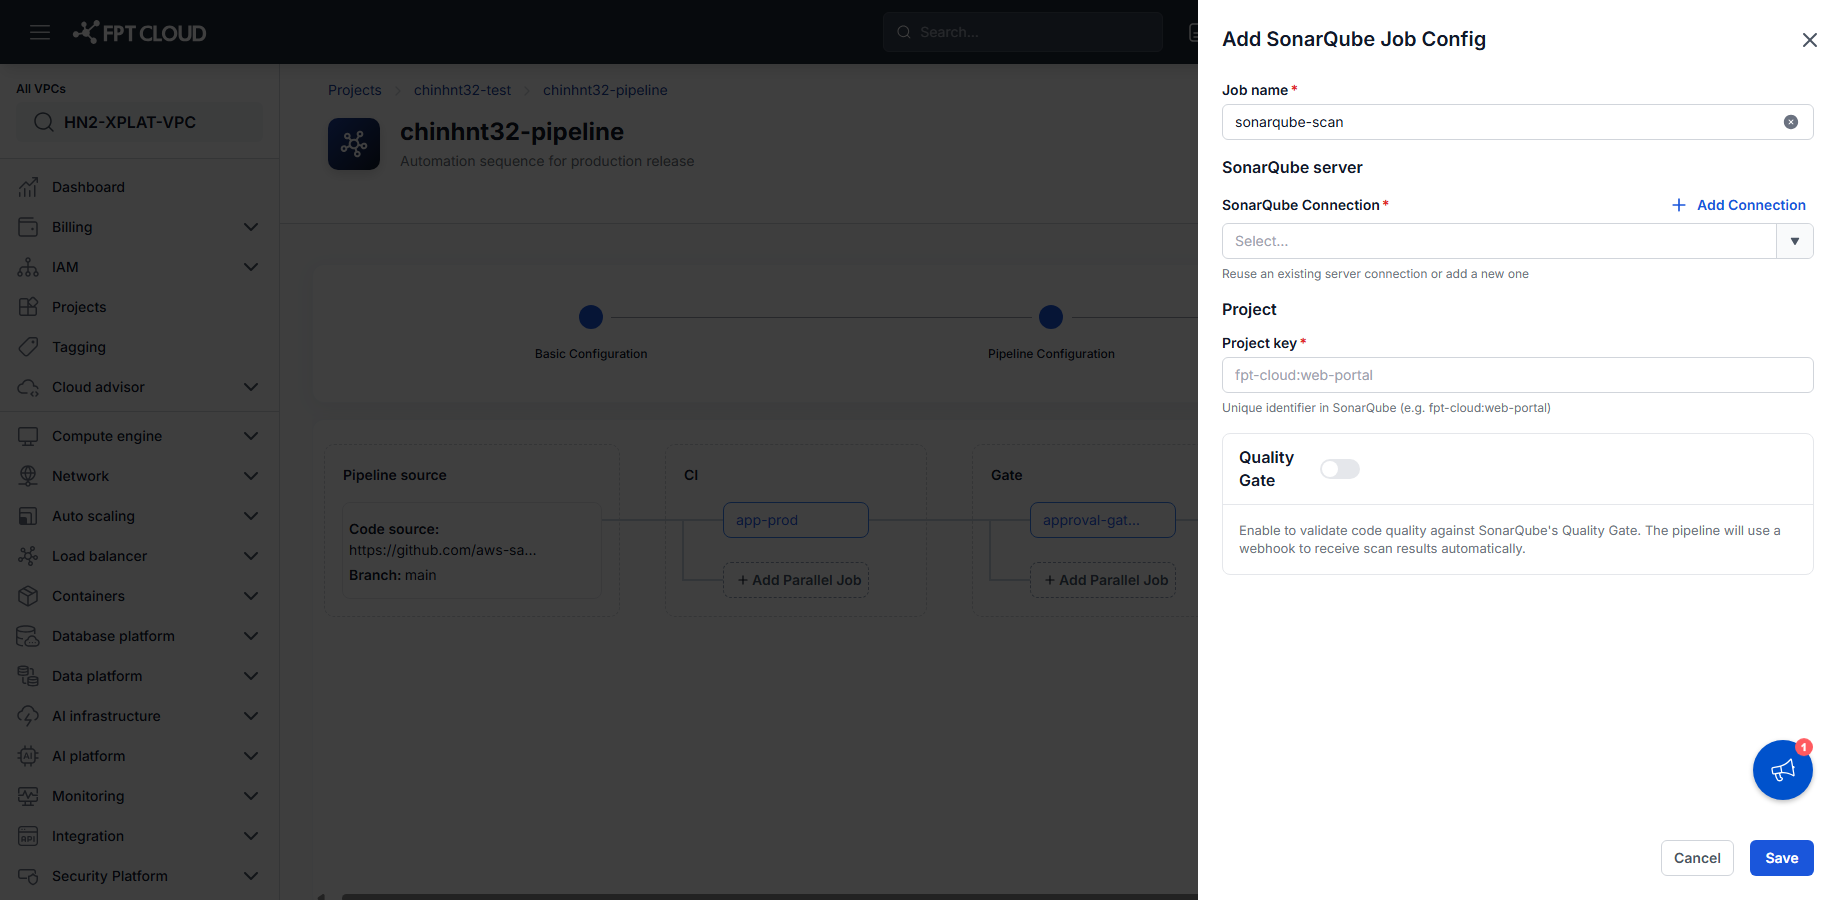Click the Monitoring sidebar icon
The width and height of the screenshot is (1838, 900).
coord(28,796)
